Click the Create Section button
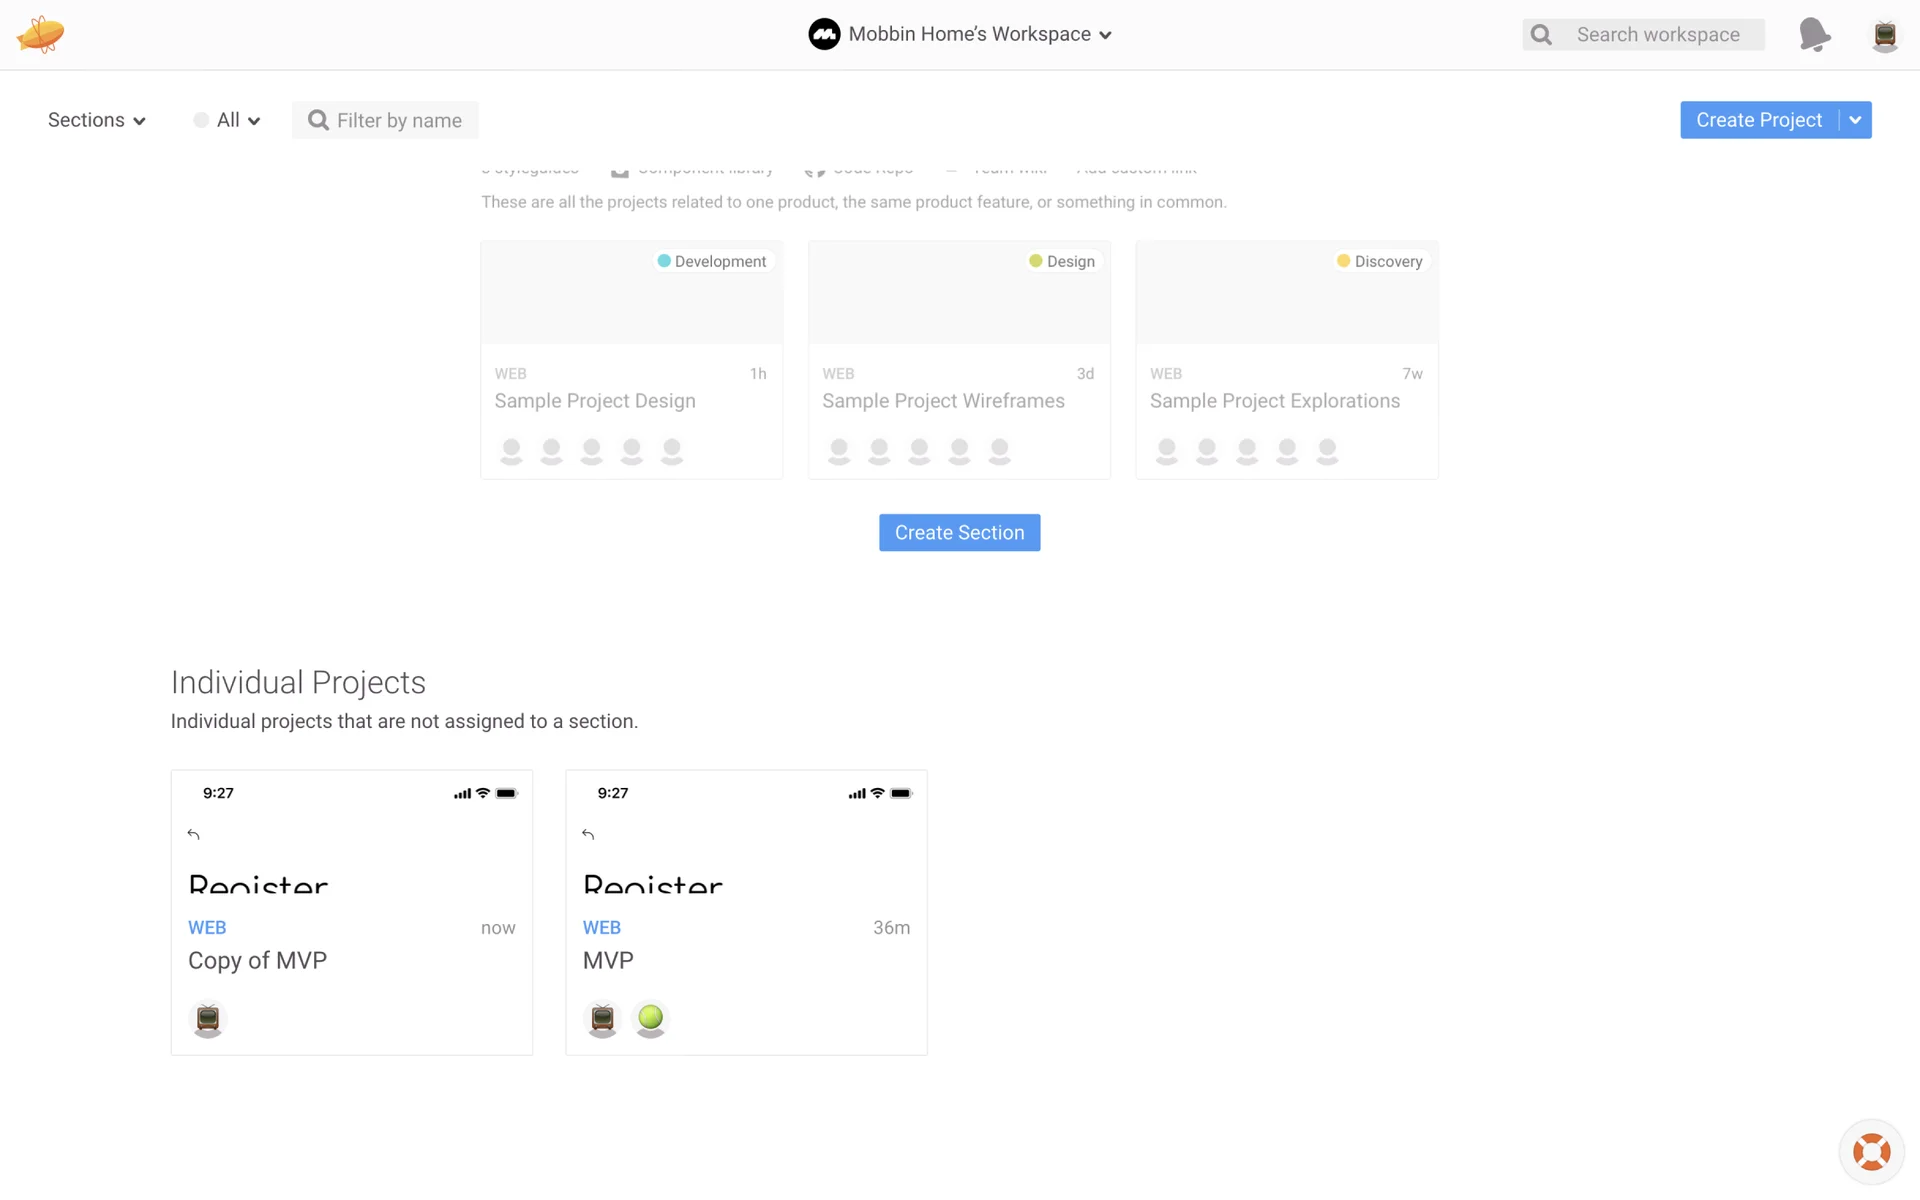The image size is (1920, 1200). pos(959,533)
